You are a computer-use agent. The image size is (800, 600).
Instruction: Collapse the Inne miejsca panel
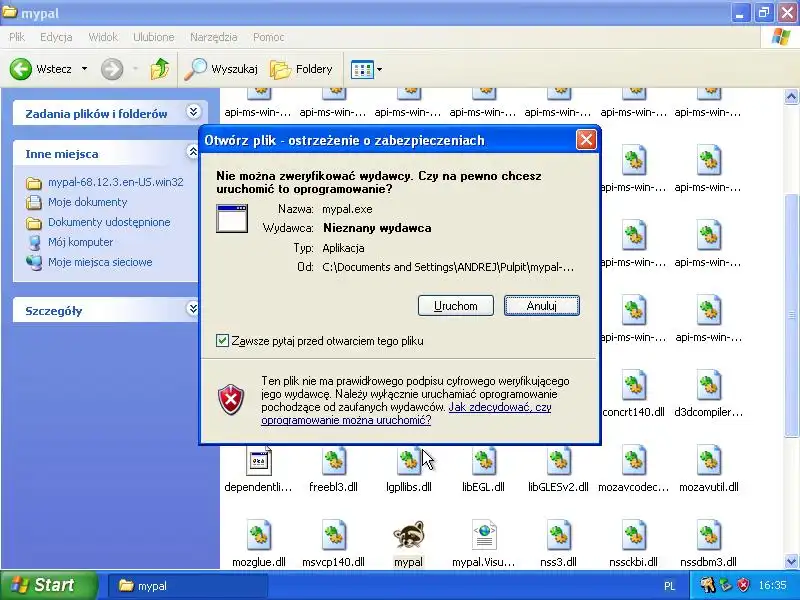pyautogui.click(x=193, y=152)
